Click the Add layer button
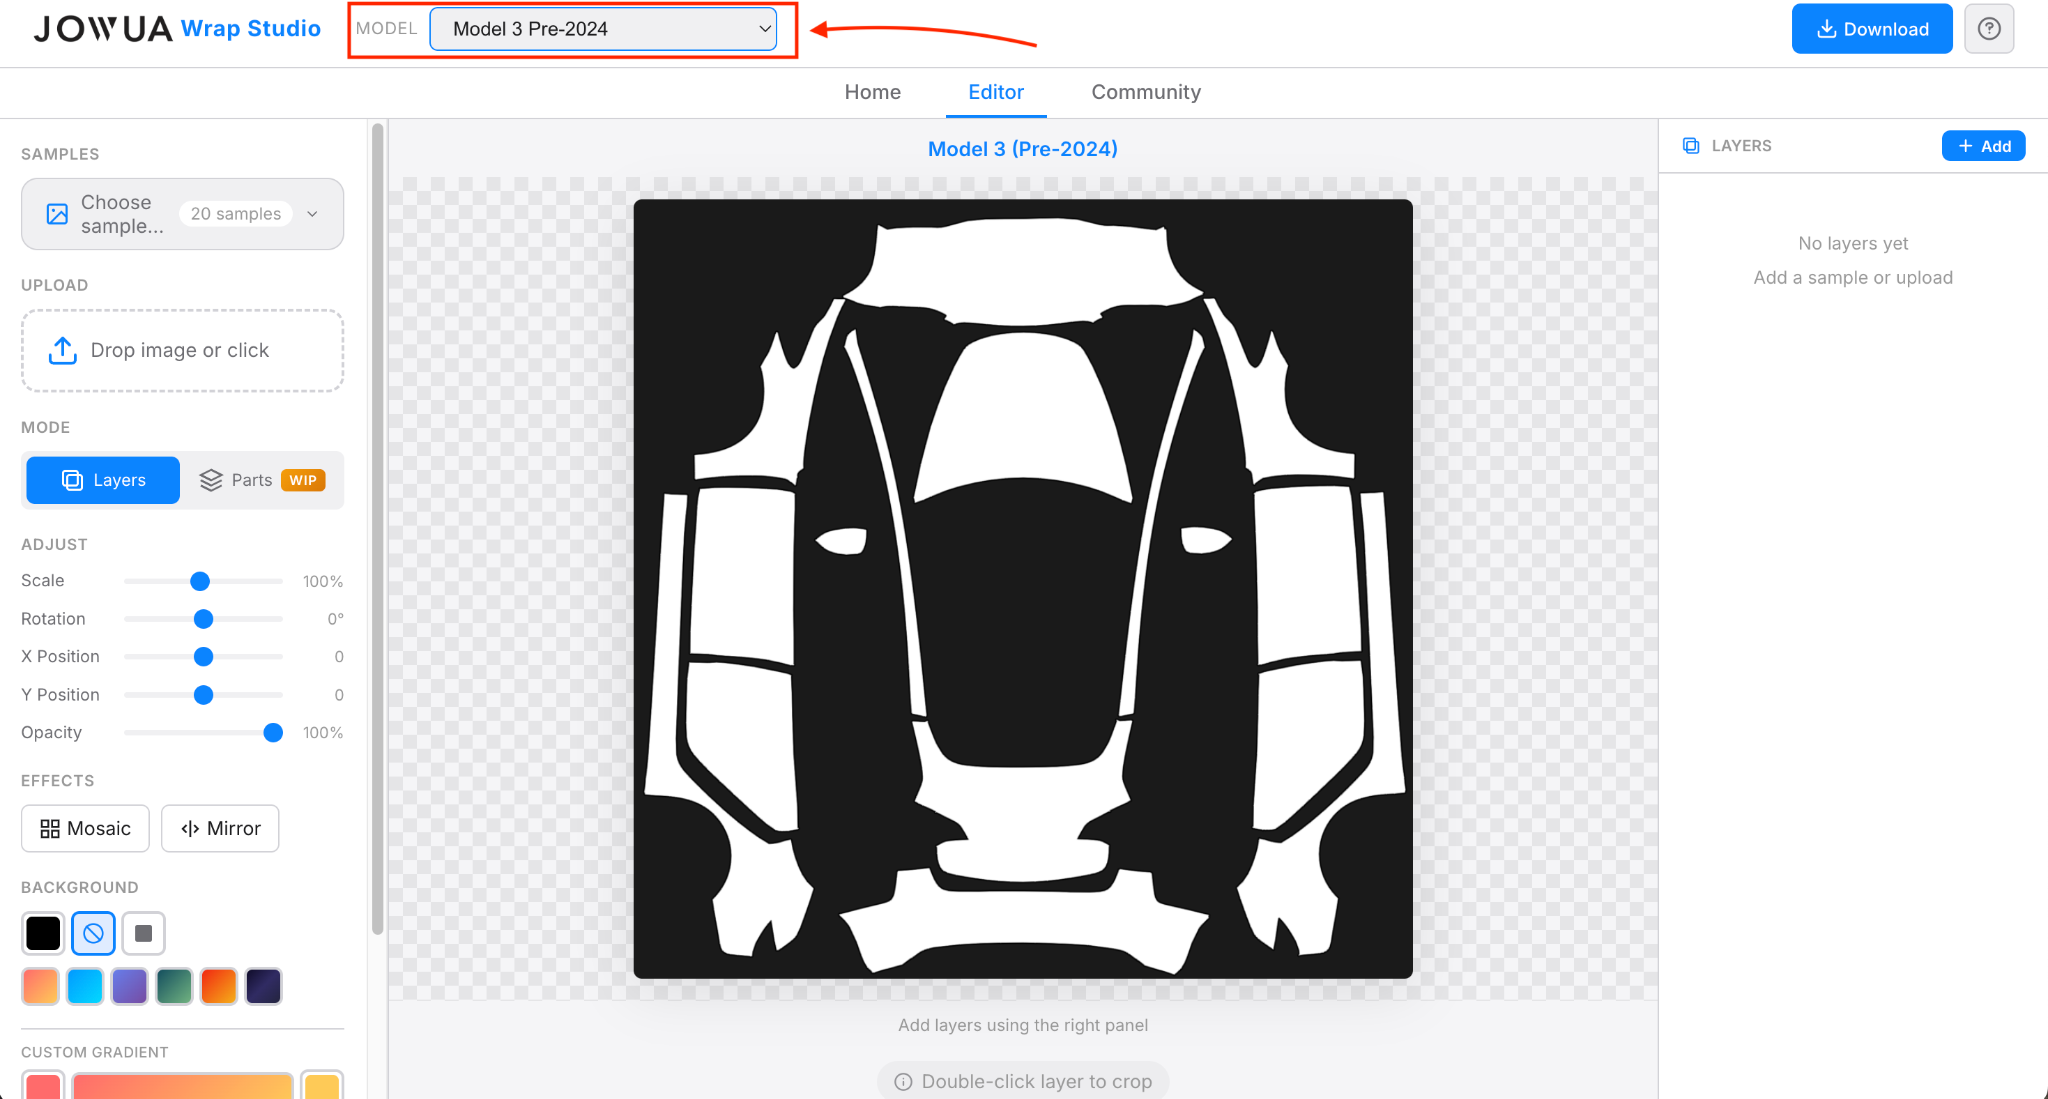This screenshot has width=2048, height=1099. (x=1983, y=146)
